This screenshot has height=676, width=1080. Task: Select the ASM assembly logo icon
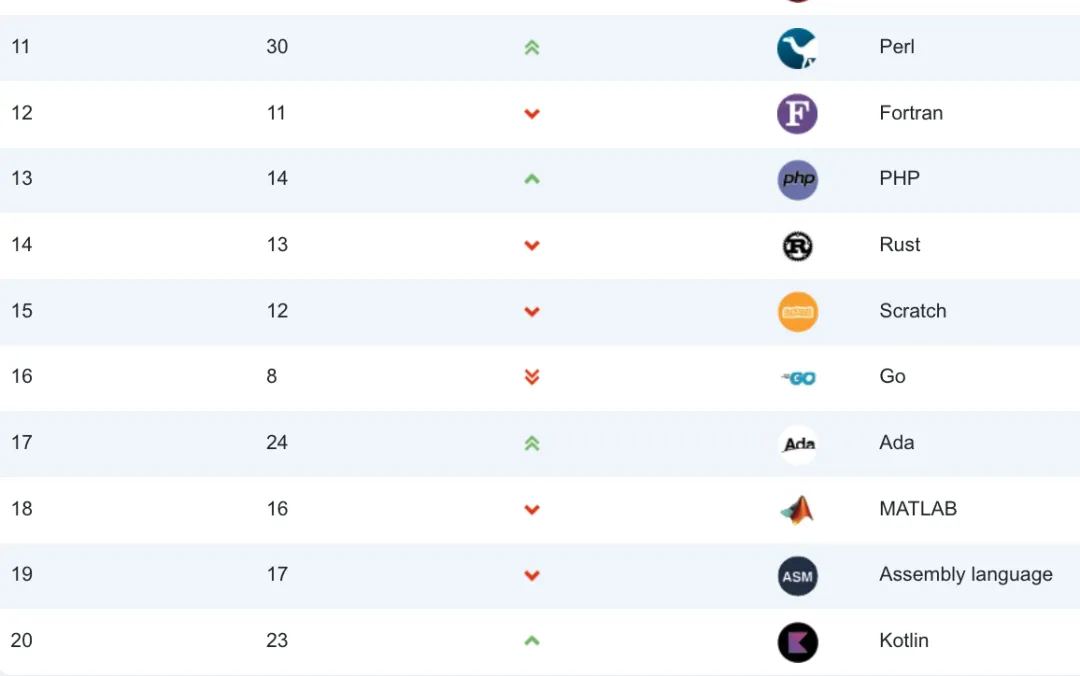(x=797, y=576)
